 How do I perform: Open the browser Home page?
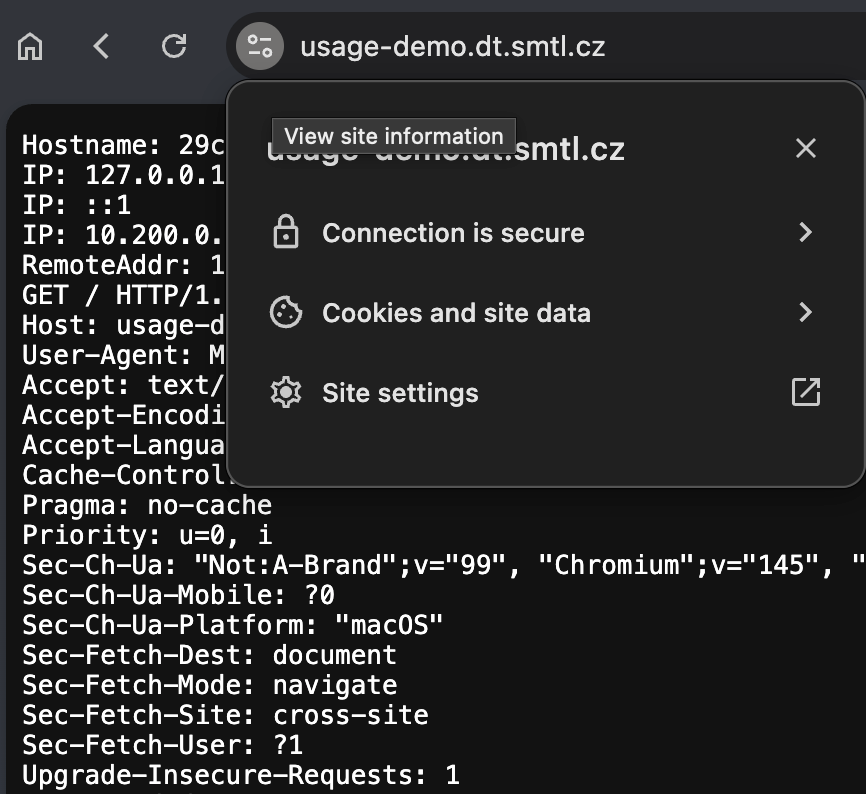29,46
